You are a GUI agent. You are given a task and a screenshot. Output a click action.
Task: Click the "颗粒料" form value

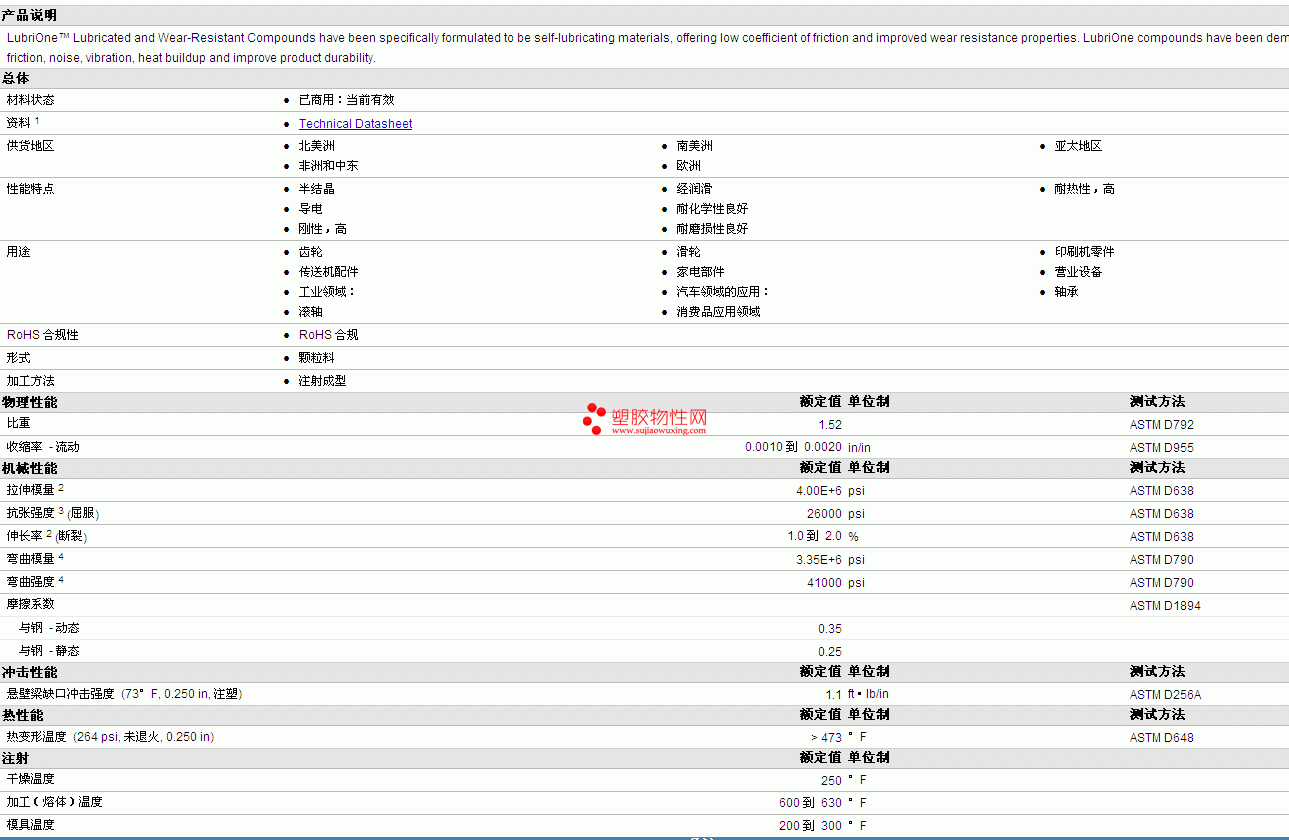point(317,358)
